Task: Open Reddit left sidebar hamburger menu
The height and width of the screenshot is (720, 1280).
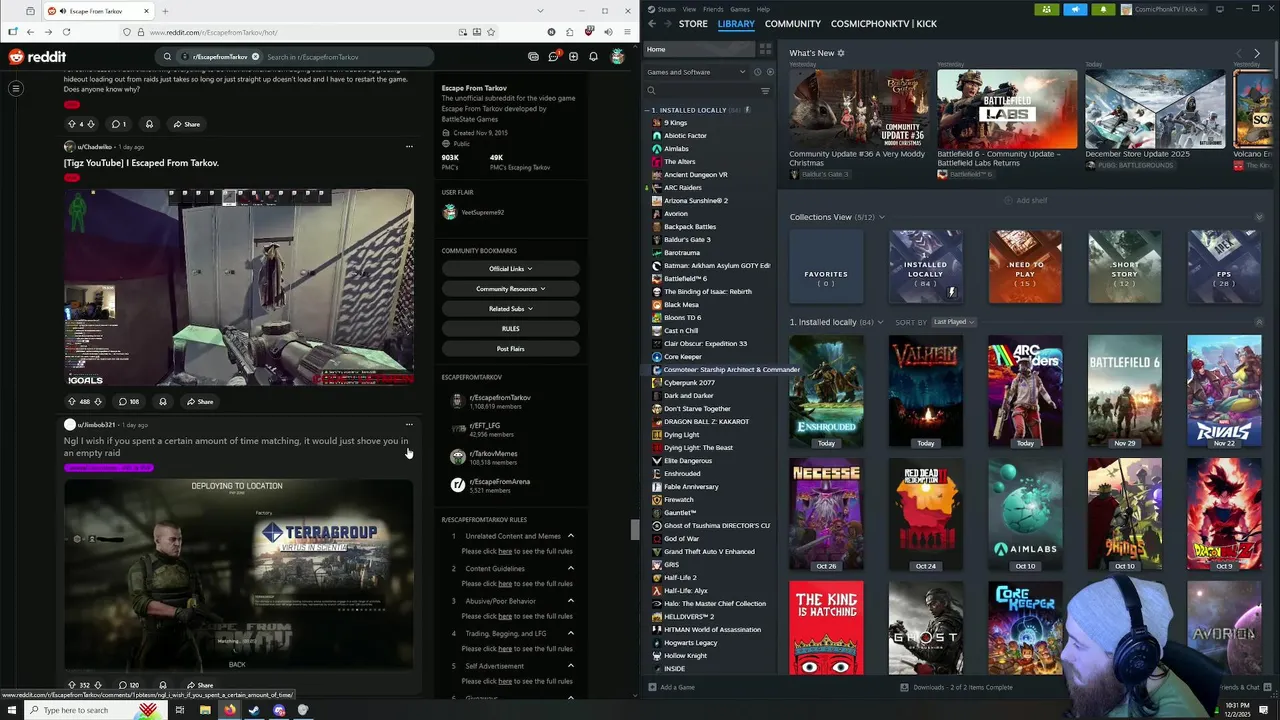Action: tap(16, 89)
